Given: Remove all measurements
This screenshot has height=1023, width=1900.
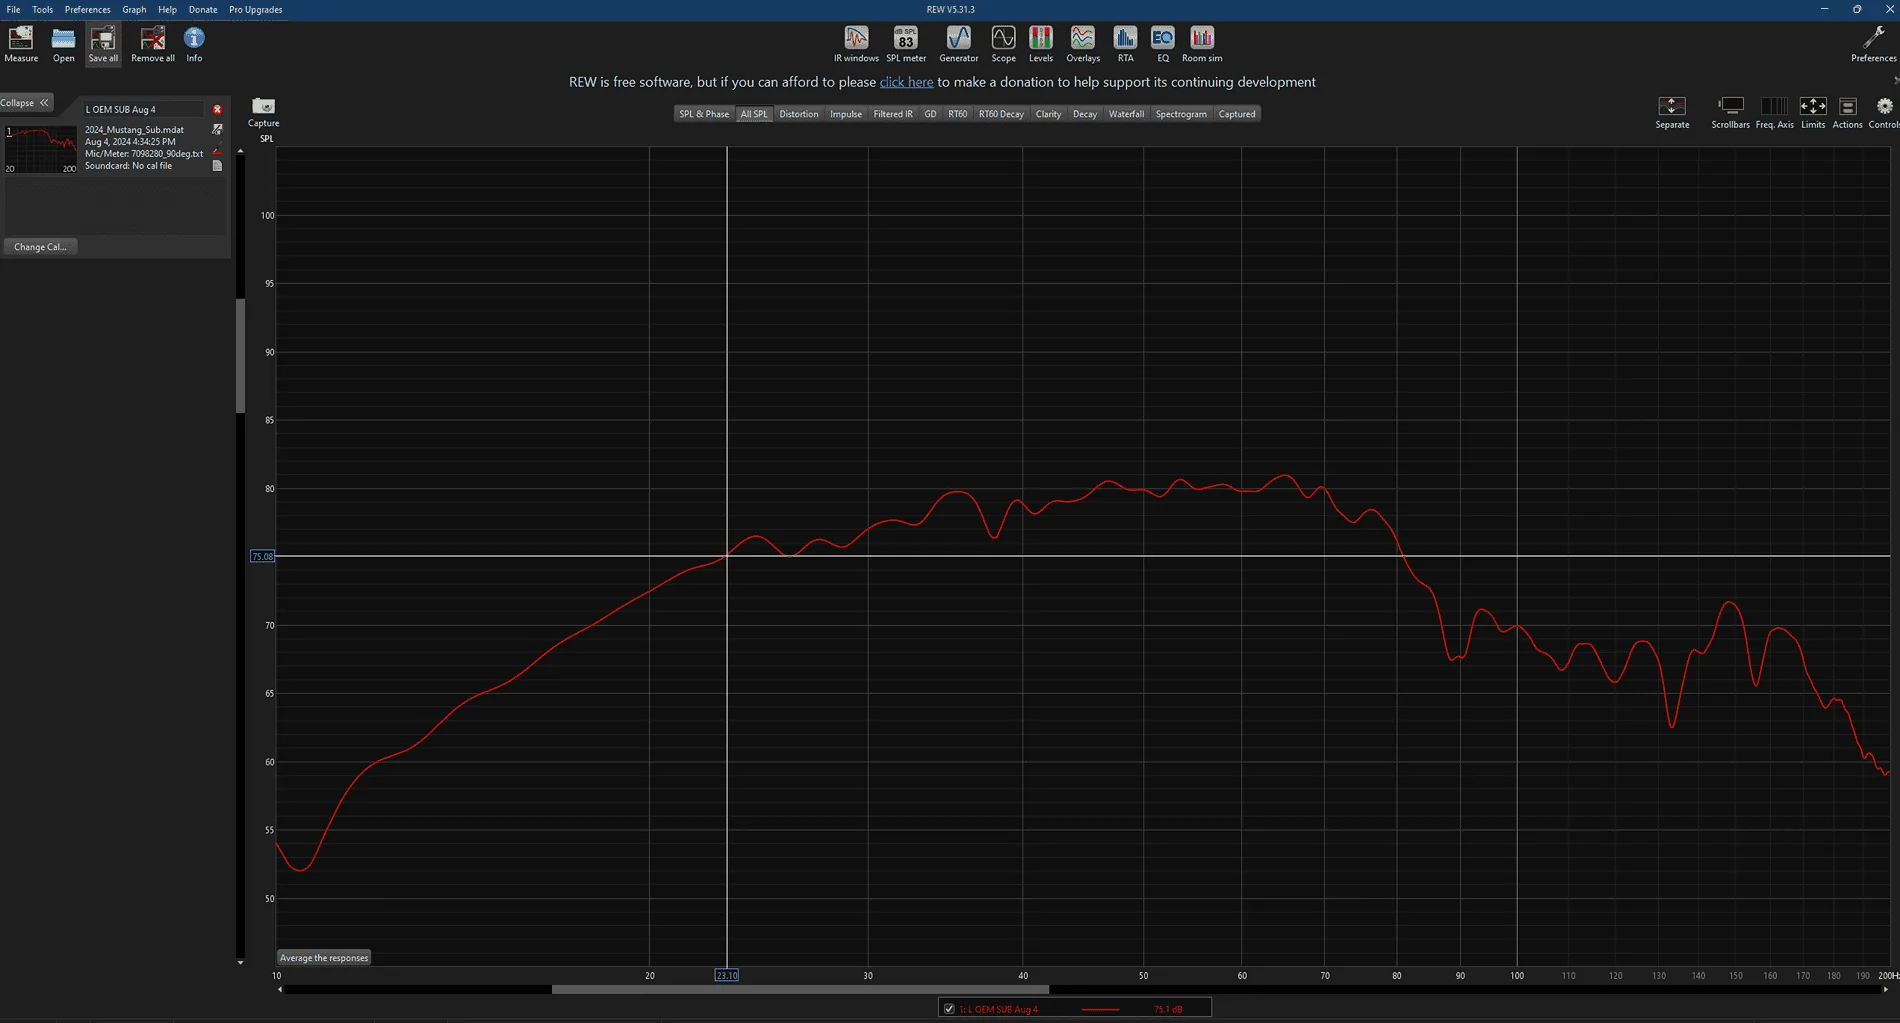Looking at the screenshot, I should [x=152, y=44].
